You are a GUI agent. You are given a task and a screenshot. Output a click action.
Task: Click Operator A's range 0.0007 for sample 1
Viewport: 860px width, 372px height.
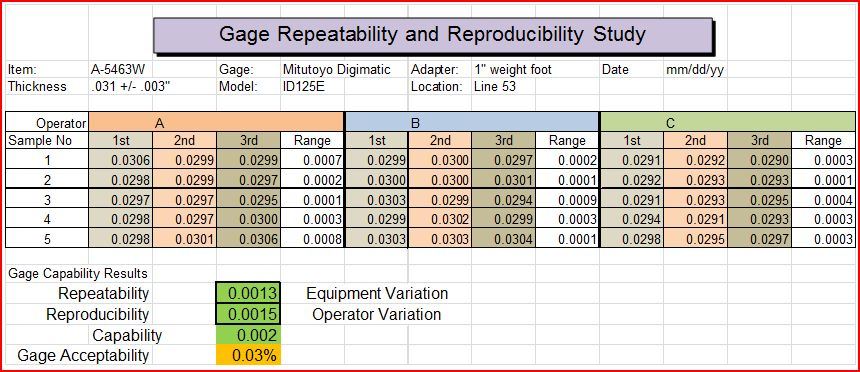tap(312, 160)
